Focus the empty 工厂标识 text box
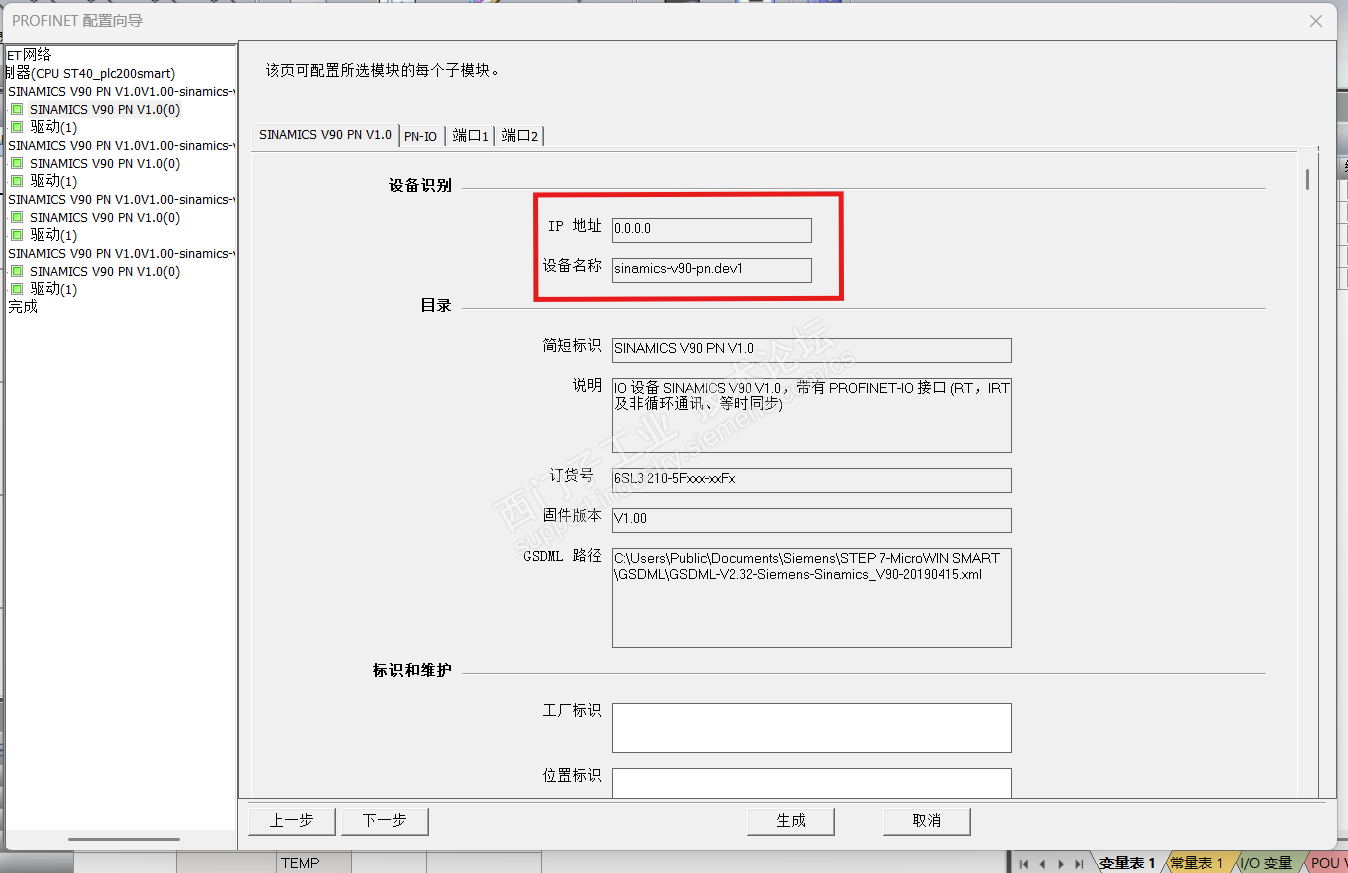Image resolution: width=1348 pixels, height=873 pixels. [812, 727]
